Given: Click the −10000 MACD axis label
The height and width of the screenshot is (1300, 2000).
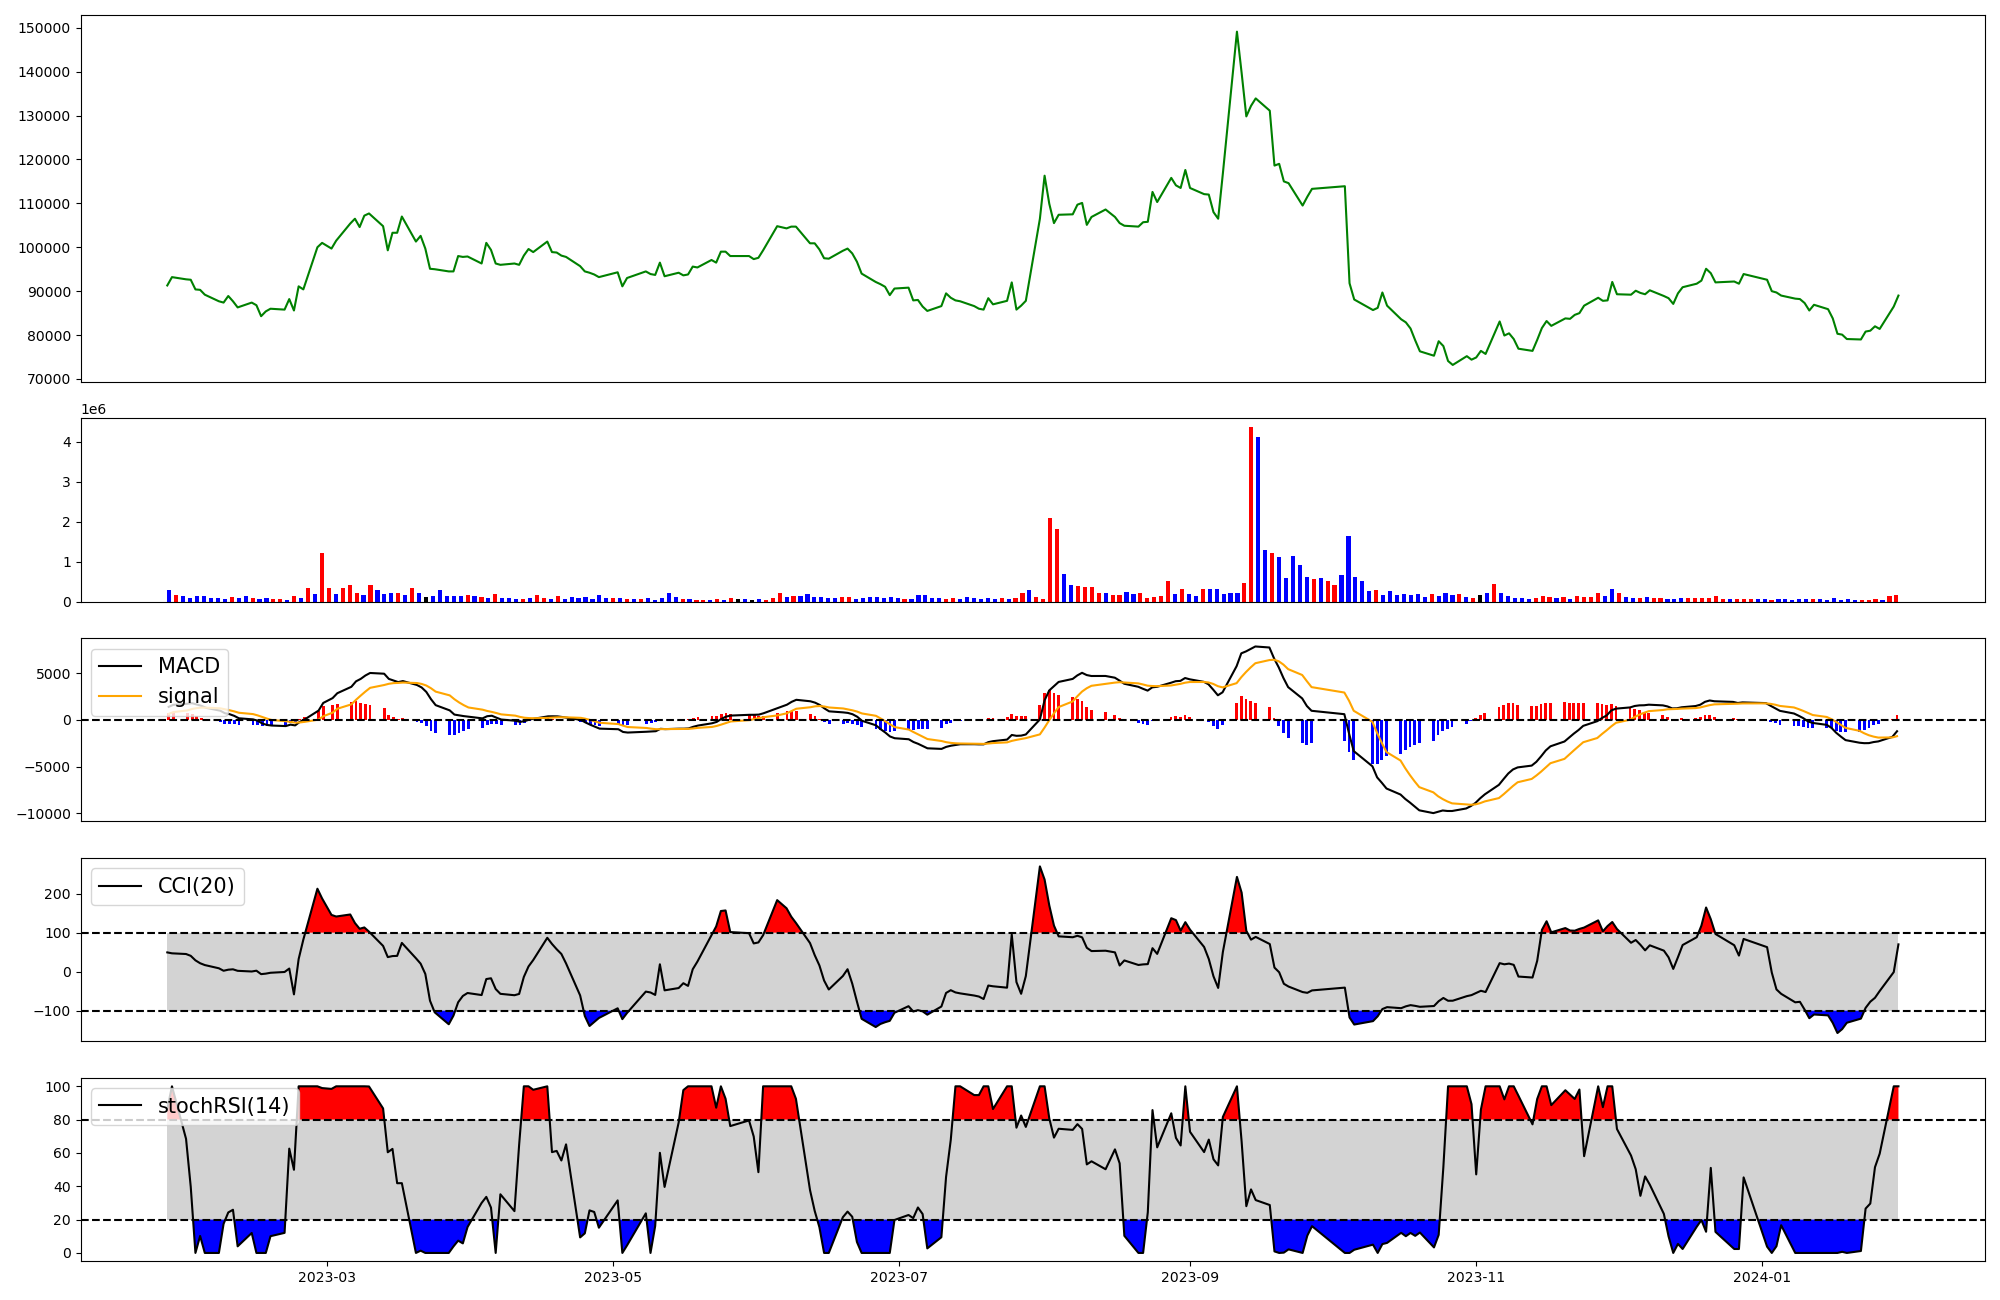Looking at the screenshot, I should pos(43,814).
